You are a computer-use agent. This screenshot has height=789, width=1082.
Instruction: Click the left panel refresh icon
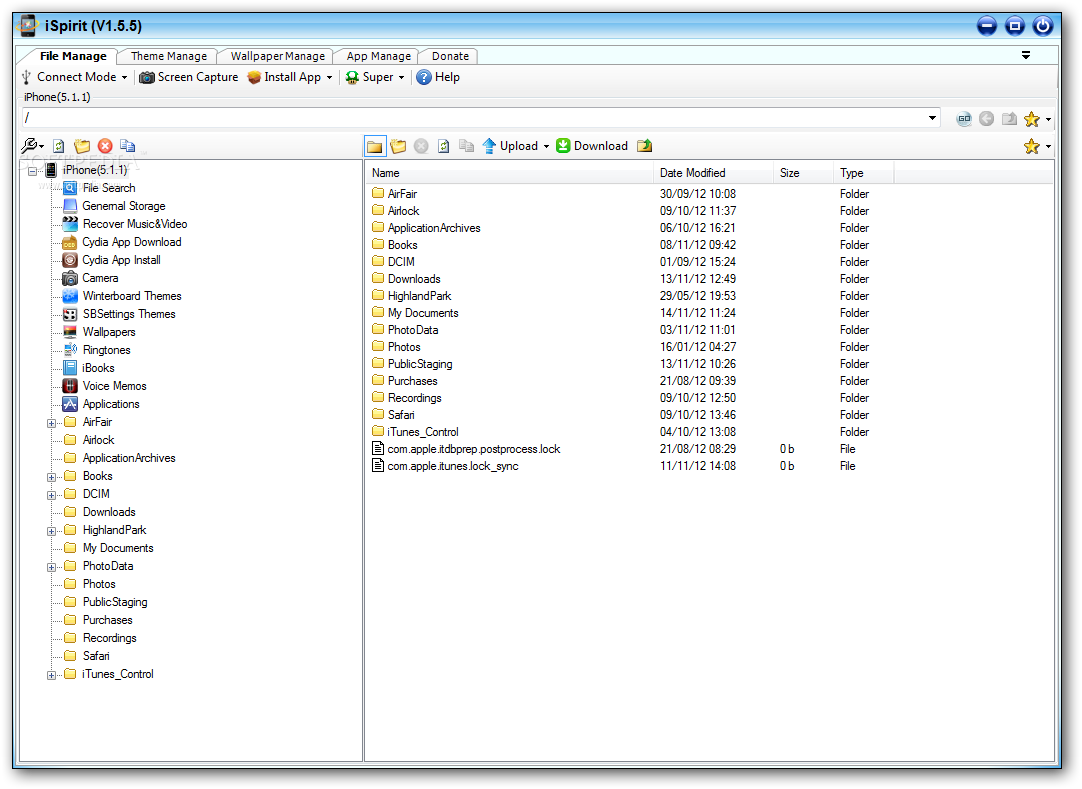[x=59, y=146]
